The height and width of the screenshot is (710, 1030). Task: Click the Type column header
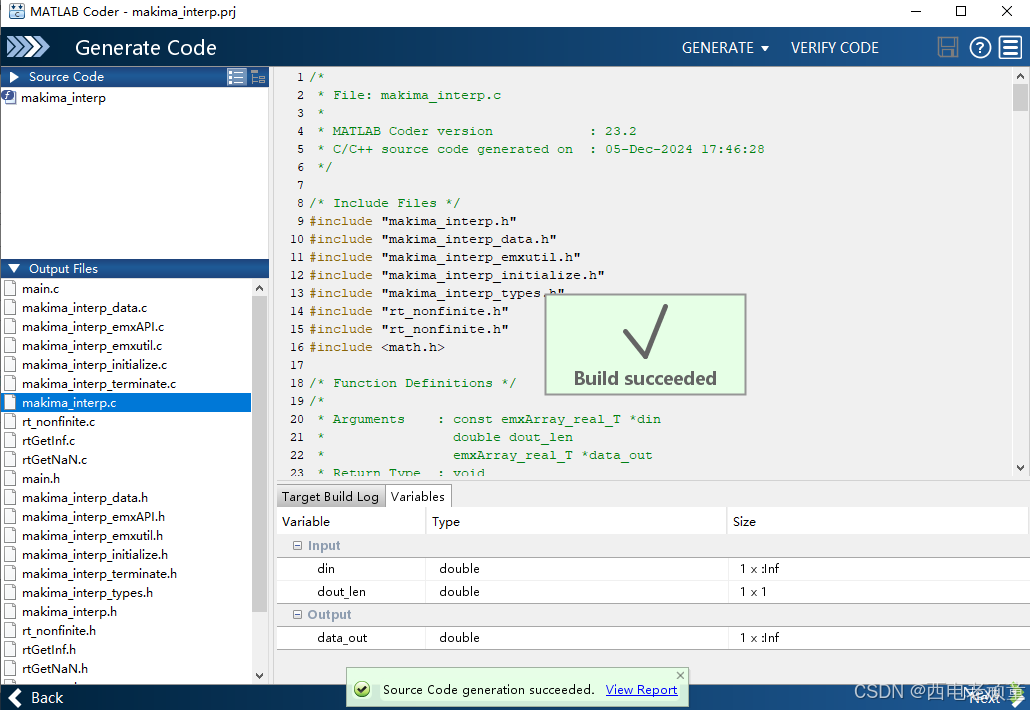tap(577, 521)
